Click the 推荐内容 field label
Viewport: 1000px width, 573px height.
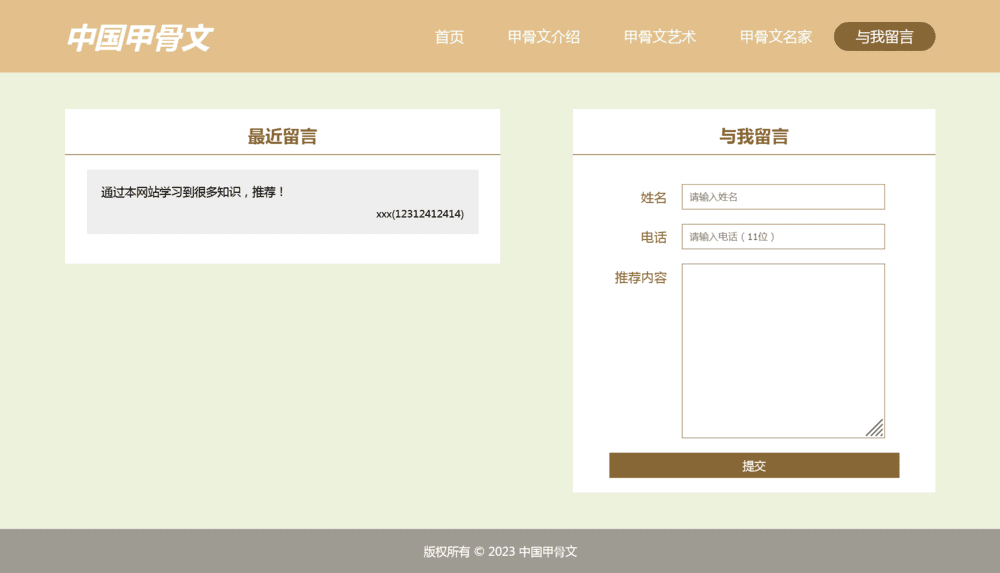tap(640, 277)
